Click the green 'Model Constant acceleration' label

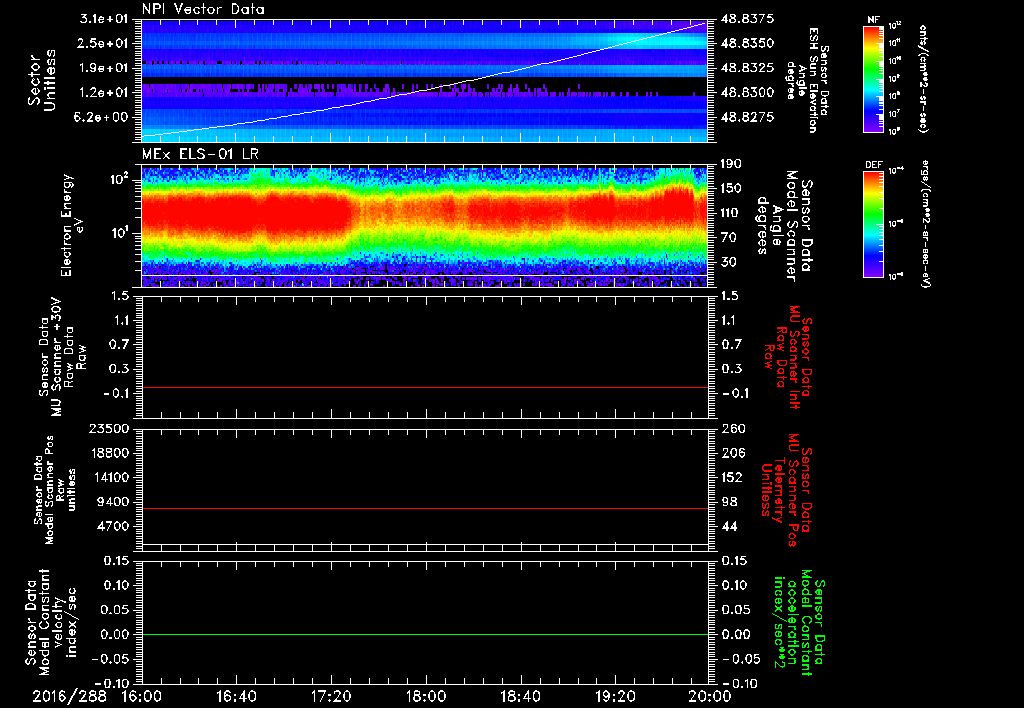click(x=799, y=622)
